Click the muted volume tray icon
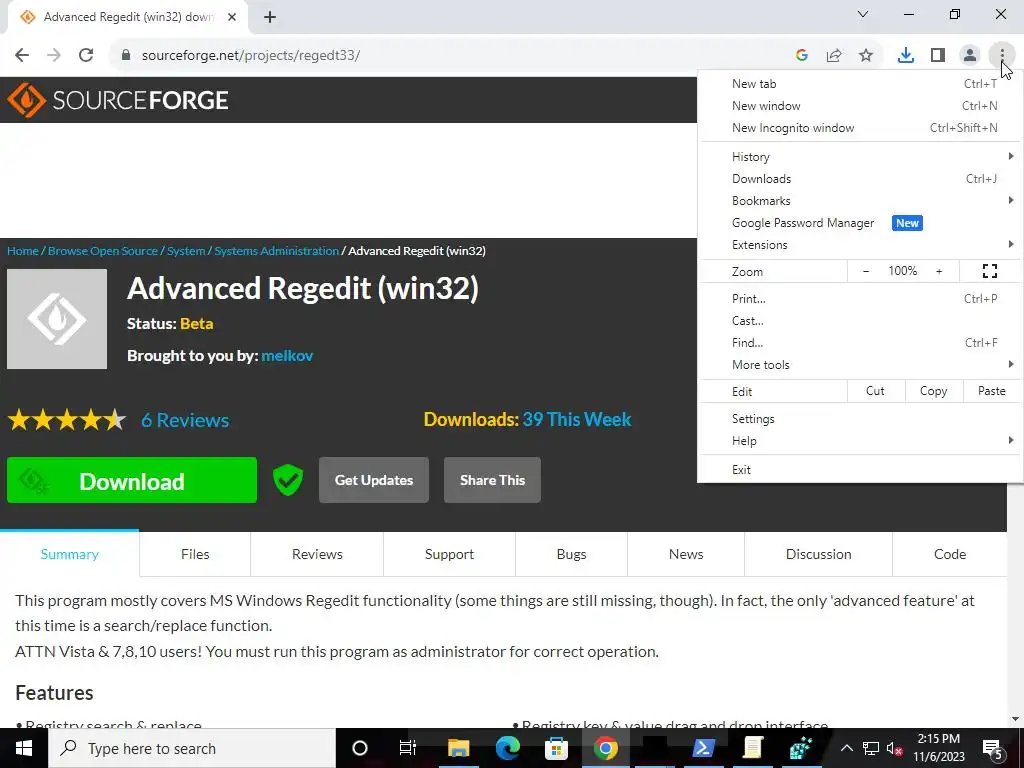Image resolution: width=1024 pixels, height=768 pixels. (x=894, y=748)
